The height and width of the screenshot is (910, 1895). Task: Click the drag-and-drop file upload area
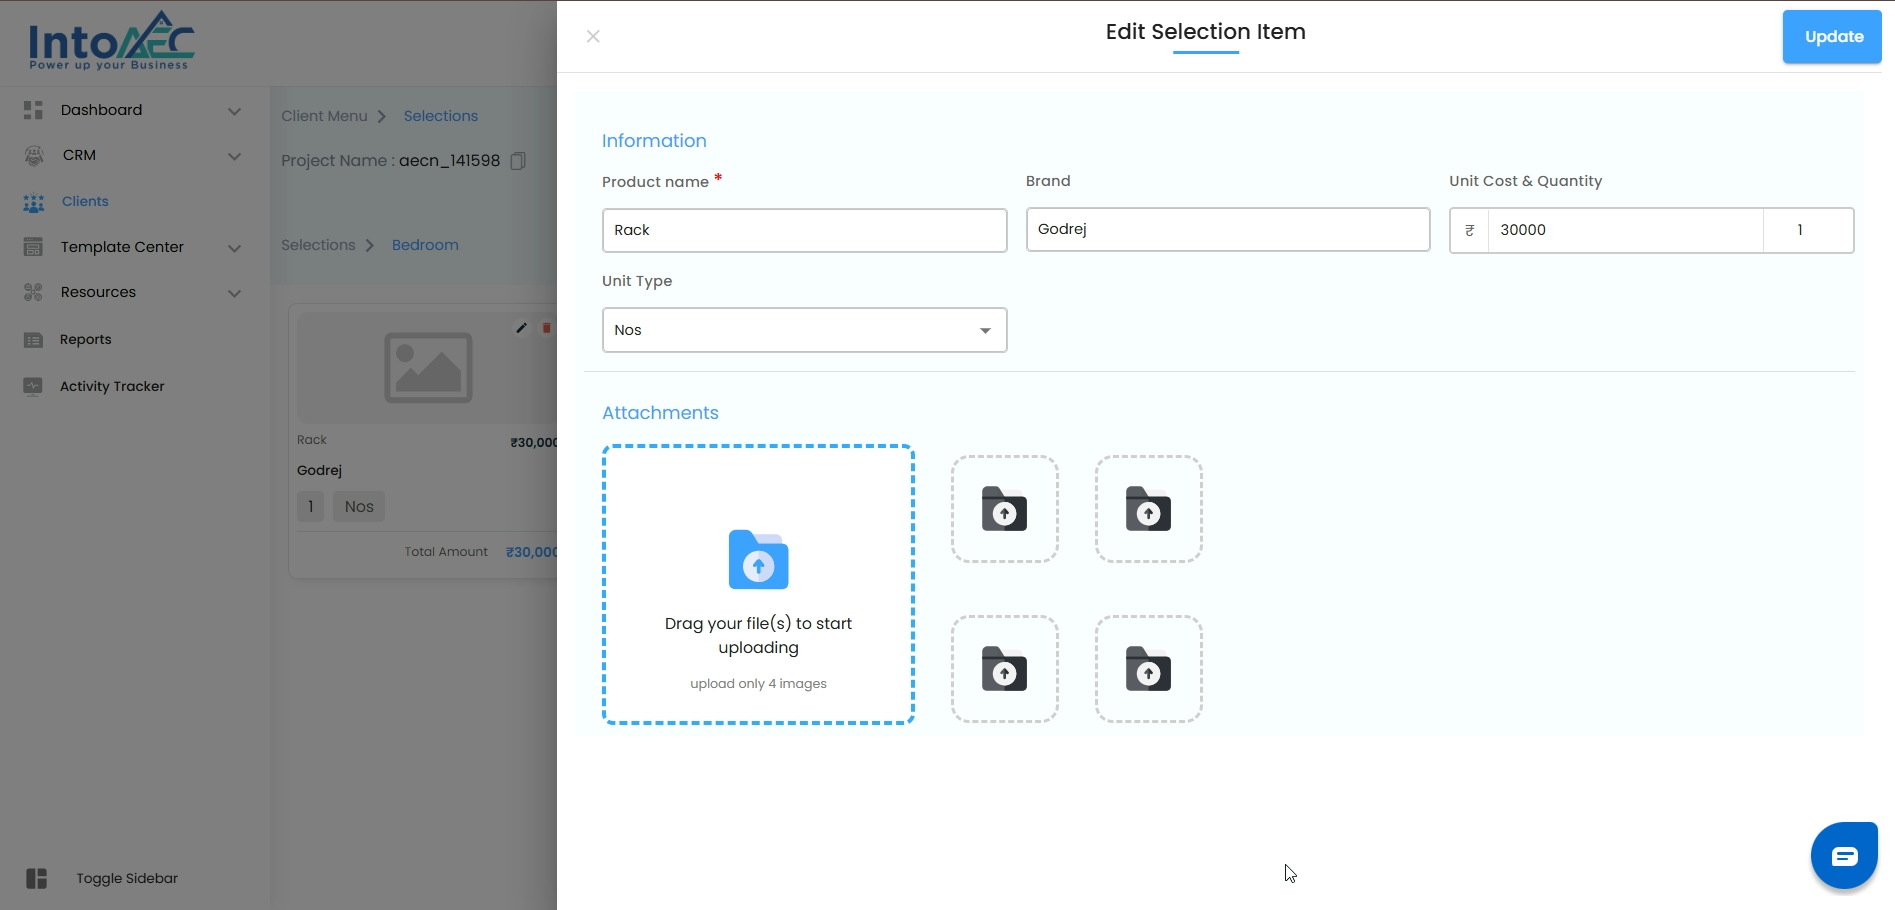pos(758,585)
